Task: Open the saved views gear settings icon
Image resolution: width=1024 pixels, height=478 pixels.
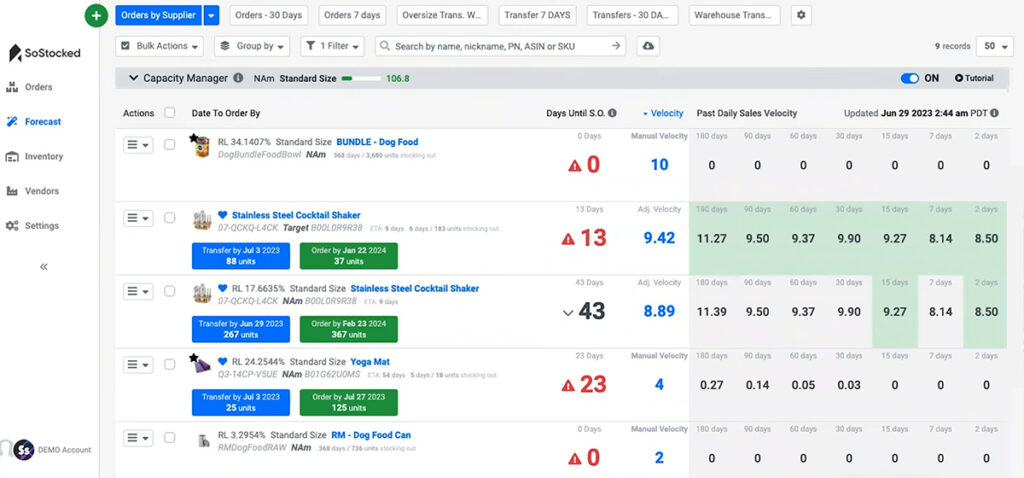Action: tap(801, 15)
